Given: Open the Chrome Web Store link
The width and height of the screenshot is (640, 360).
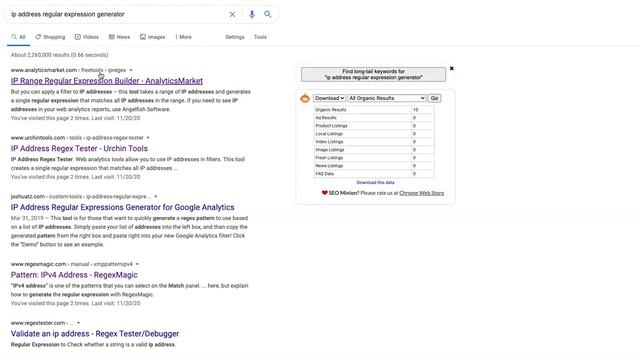Looking at the screenshot, I should [x=421, y=193].
